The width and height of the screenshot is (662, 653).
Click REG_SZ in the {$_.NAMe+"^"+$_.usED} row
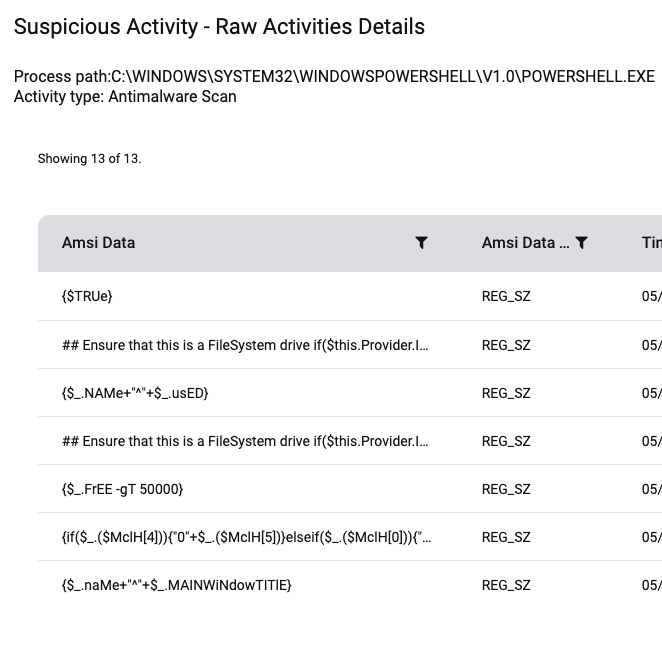pos(506,393)
